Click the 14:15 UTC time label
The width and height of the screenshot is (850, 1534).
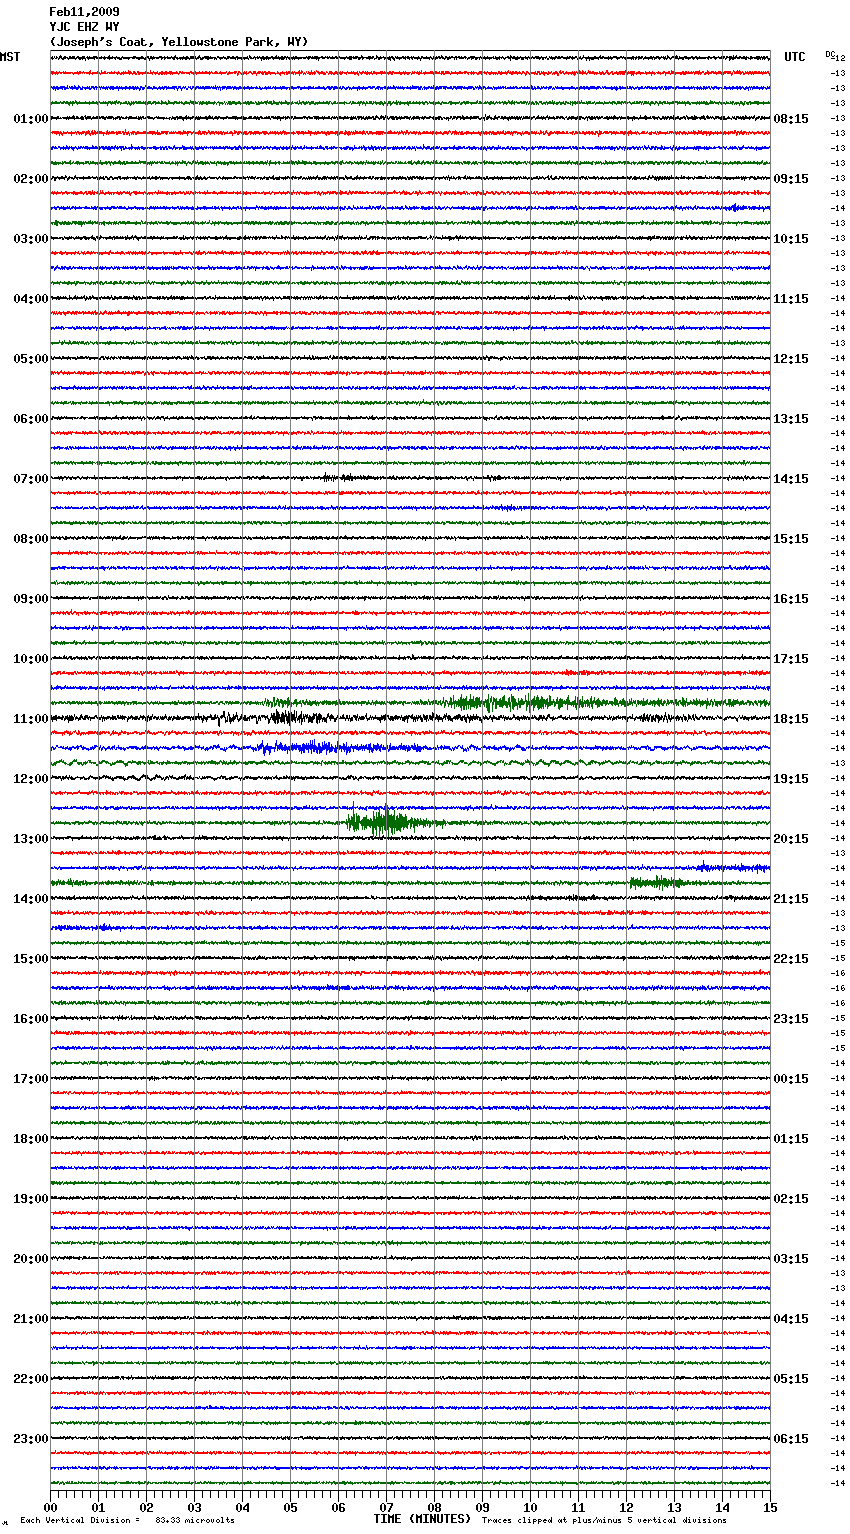791,479
